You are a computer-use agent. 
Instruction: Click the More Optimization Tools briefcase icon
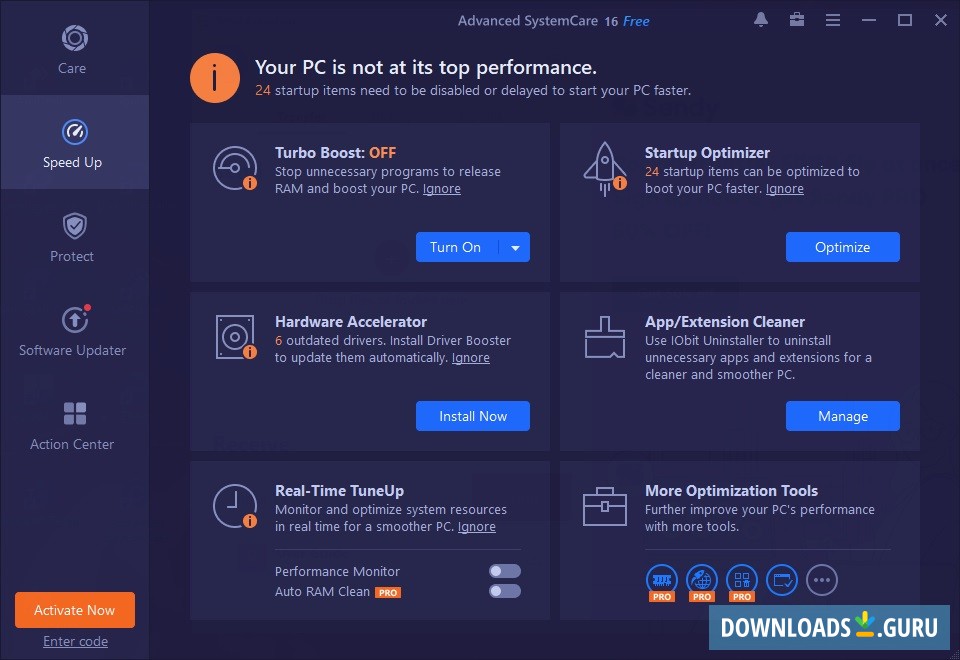coord(605,507)
